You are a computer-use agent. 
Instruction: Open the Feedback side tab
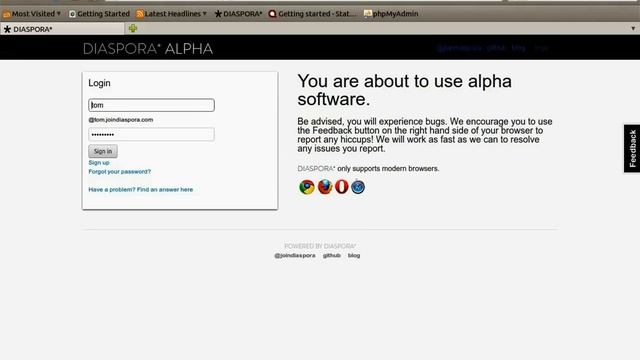point(632,148)
